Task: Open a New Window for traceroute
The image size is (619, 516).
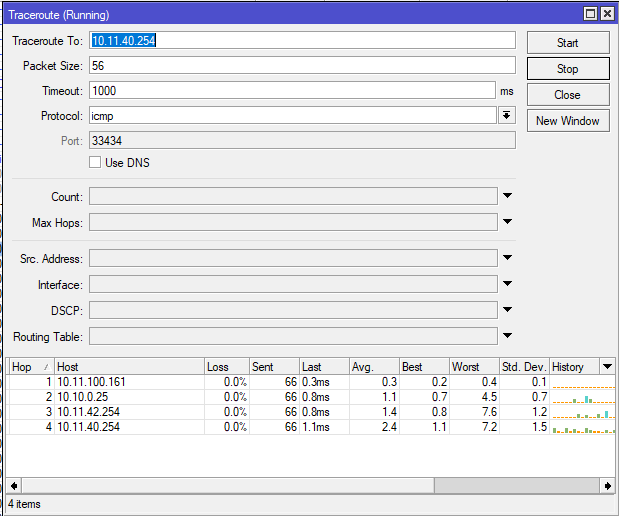Action: (x=568, y=121)
